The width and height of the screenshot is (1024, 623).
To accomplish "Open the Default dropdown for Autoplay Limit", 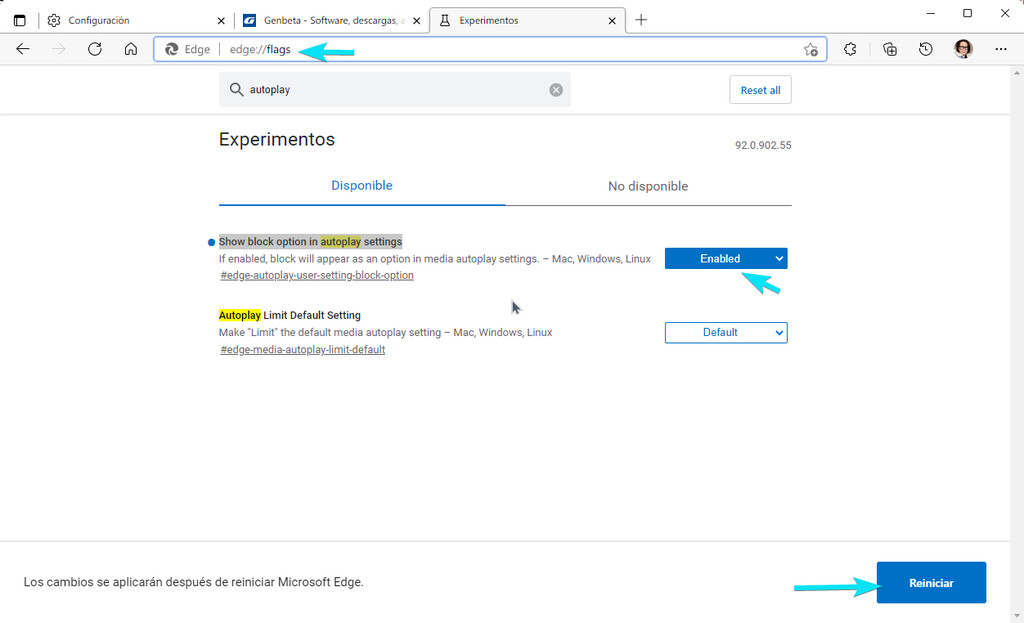I will click(x=725, y=332).
